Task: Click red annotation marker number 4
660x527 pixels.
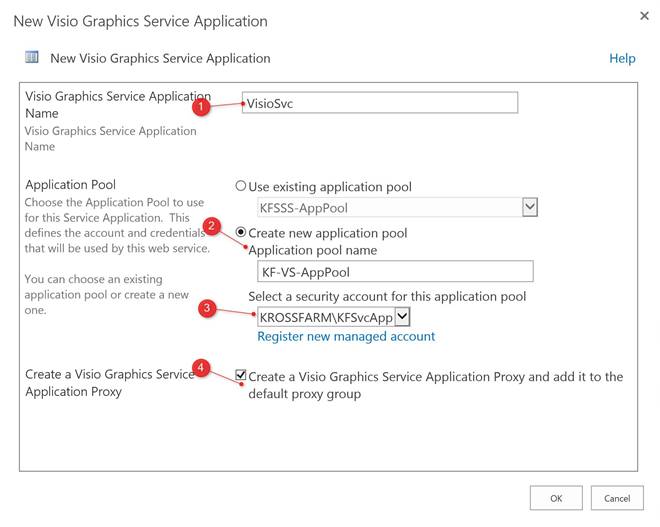Action: click(x=203, y=369)
